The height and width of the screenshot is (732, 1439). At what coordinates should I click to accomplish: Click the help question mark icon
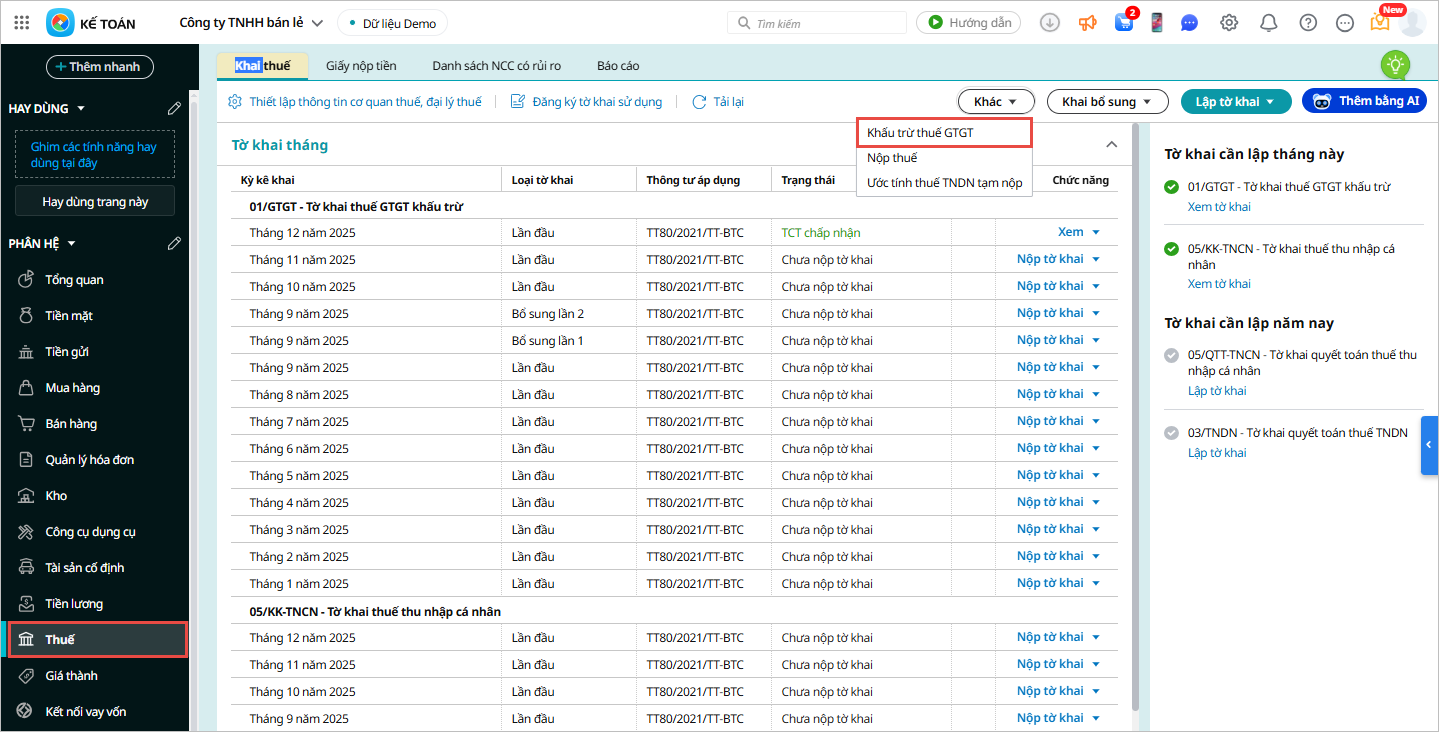pyautogui.click(x=1308, y=22)
